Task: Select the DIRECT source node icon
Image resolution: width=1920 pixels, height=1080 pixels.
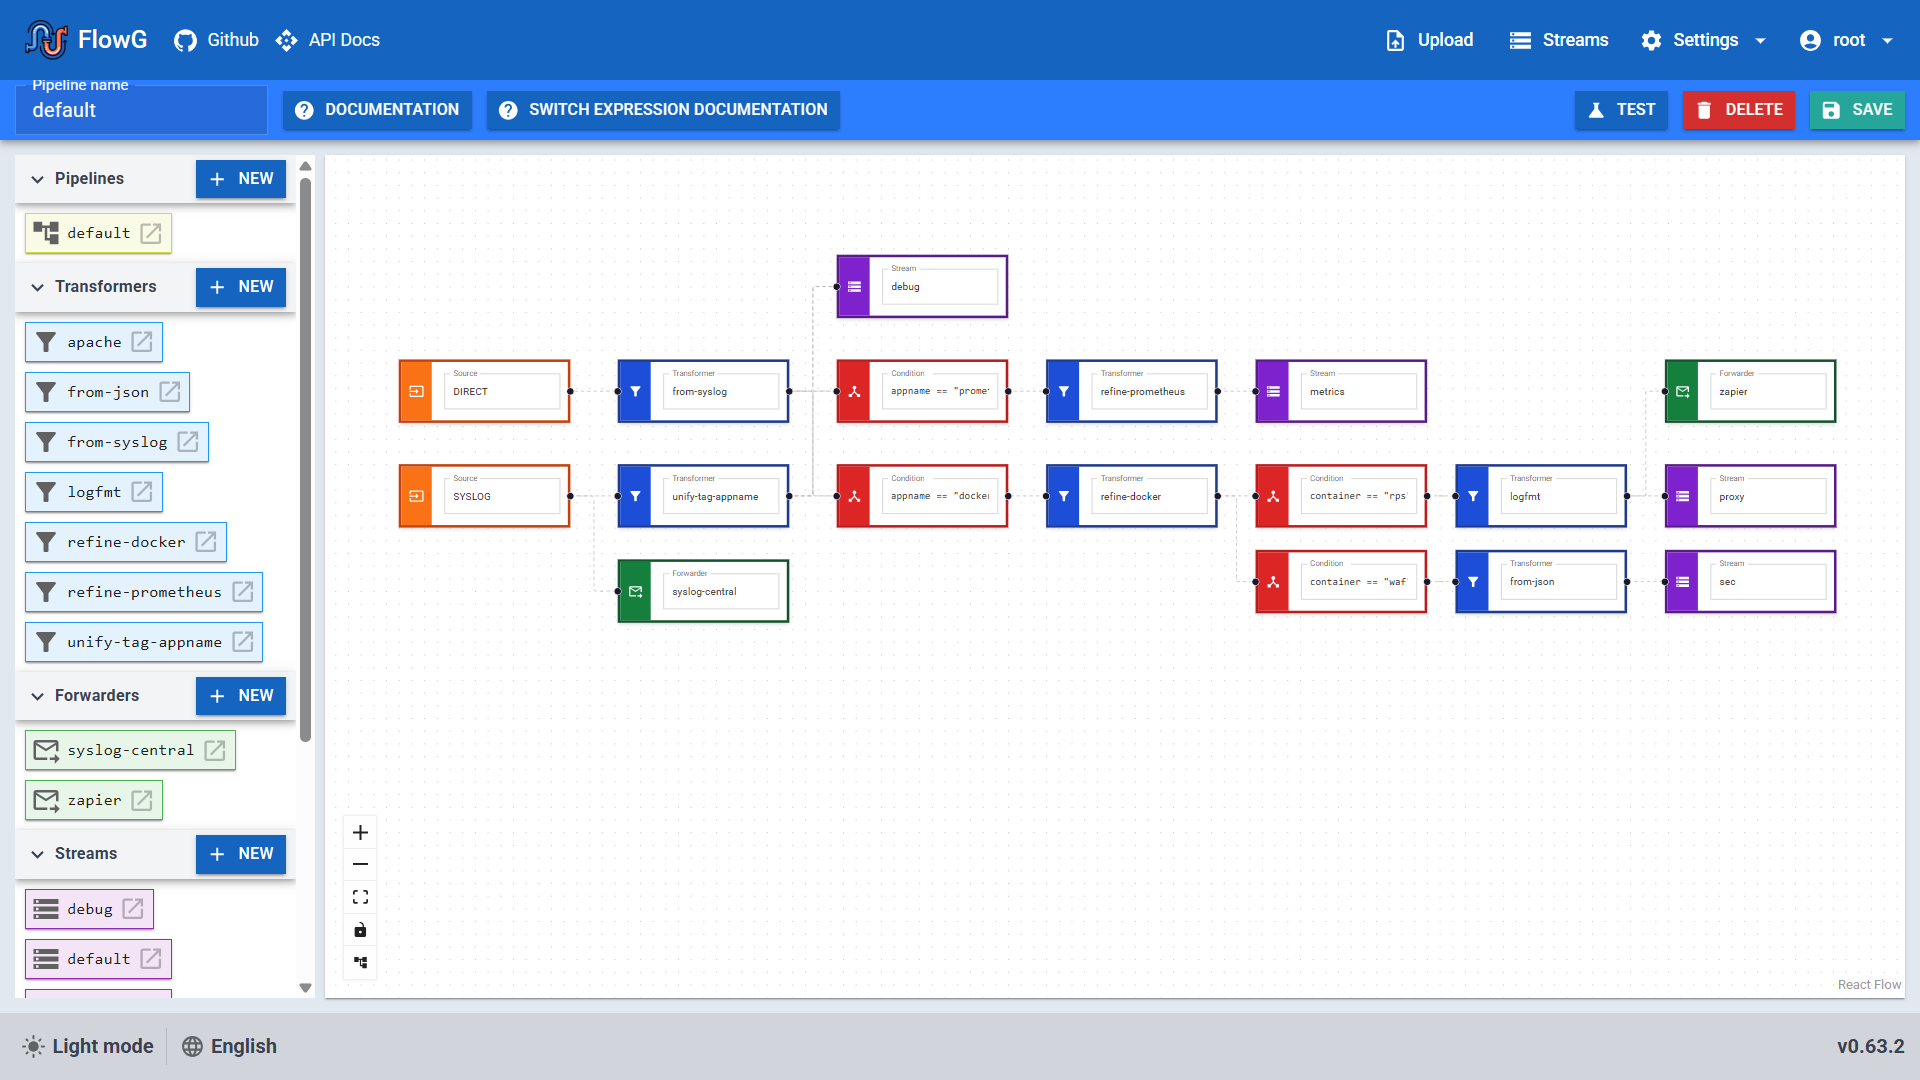Action: (x=417, y=392)
